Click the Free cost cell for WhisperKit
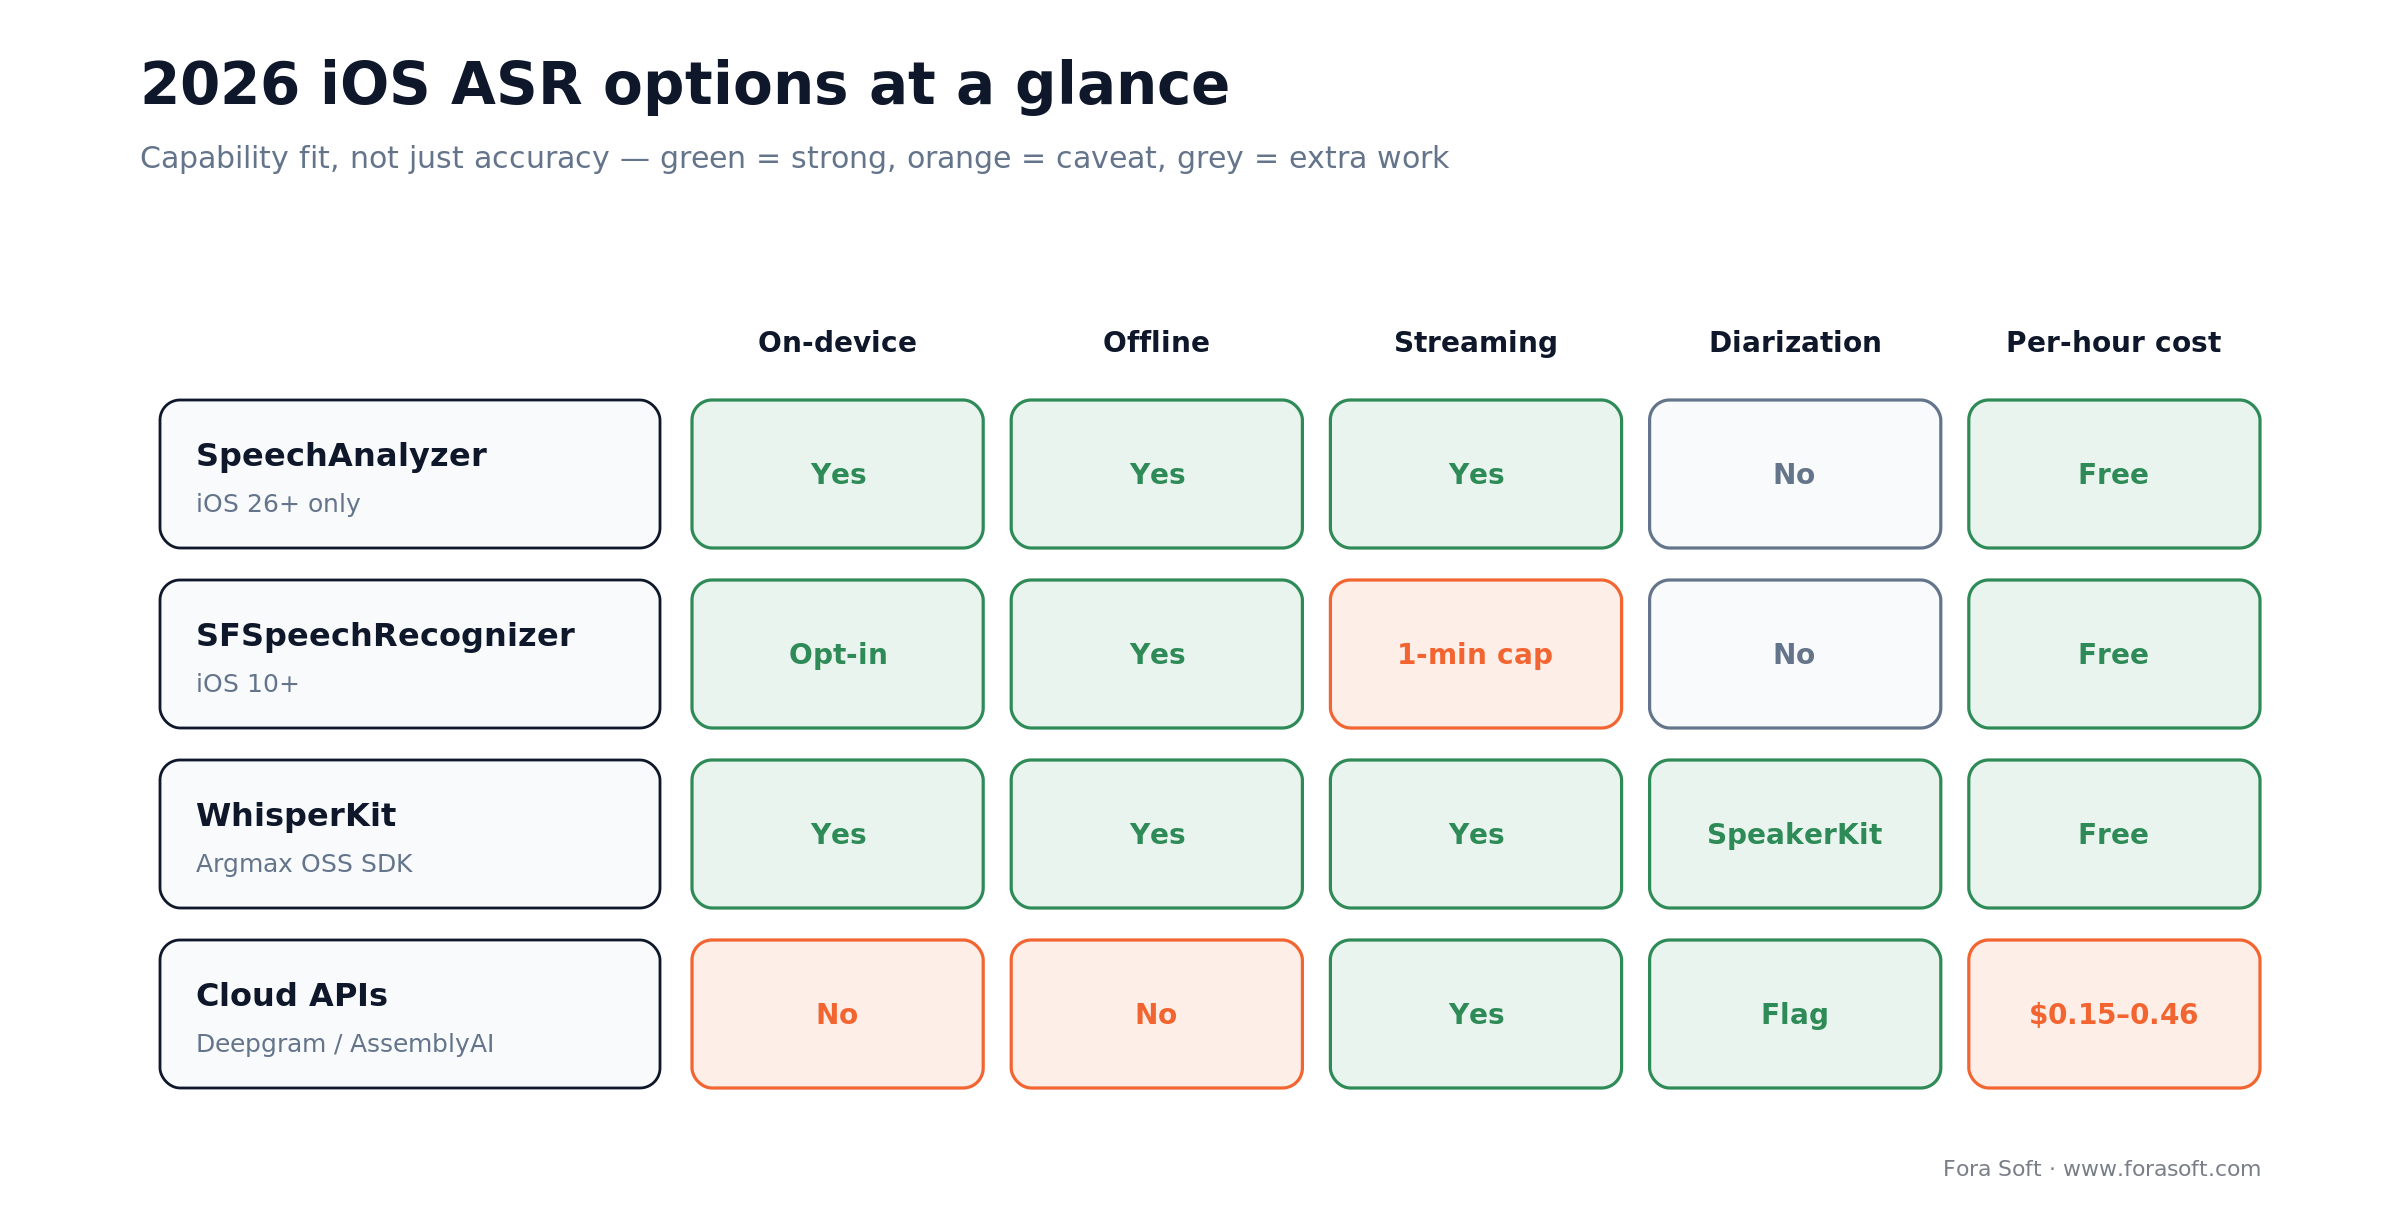 (2114, 834)
